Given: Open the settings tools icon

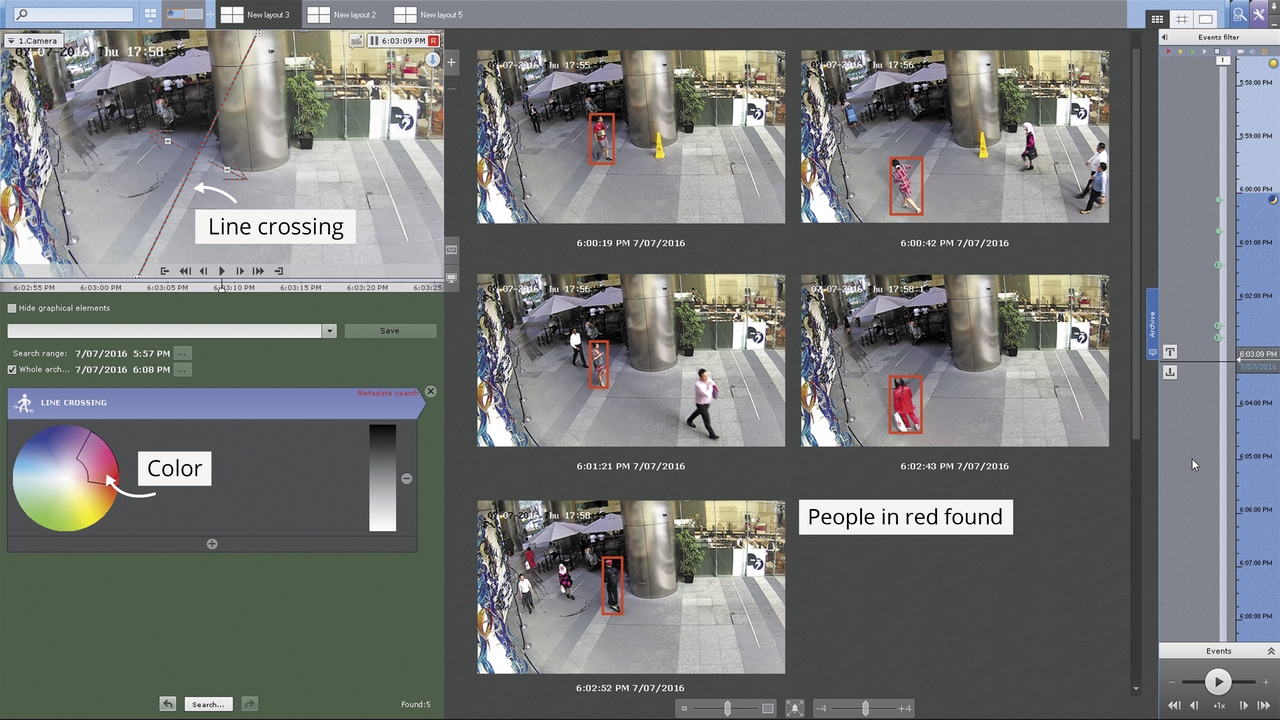Looking at the screenshot, I should point(1259,14).
